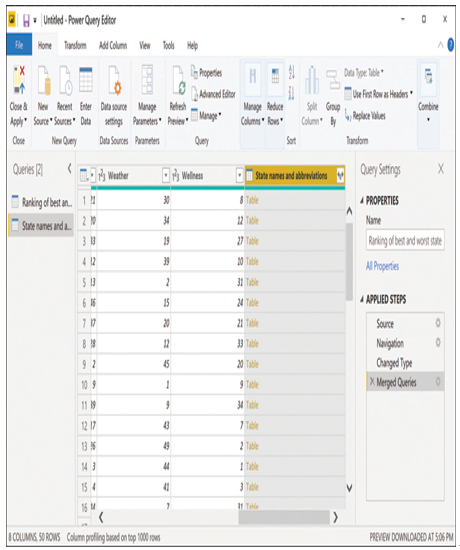
Task: Click the query Name input field
Action: 405,240
